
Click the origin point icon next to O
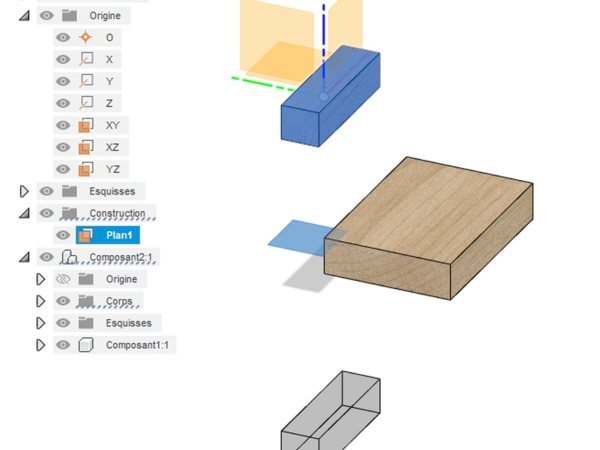pos(85,38)
